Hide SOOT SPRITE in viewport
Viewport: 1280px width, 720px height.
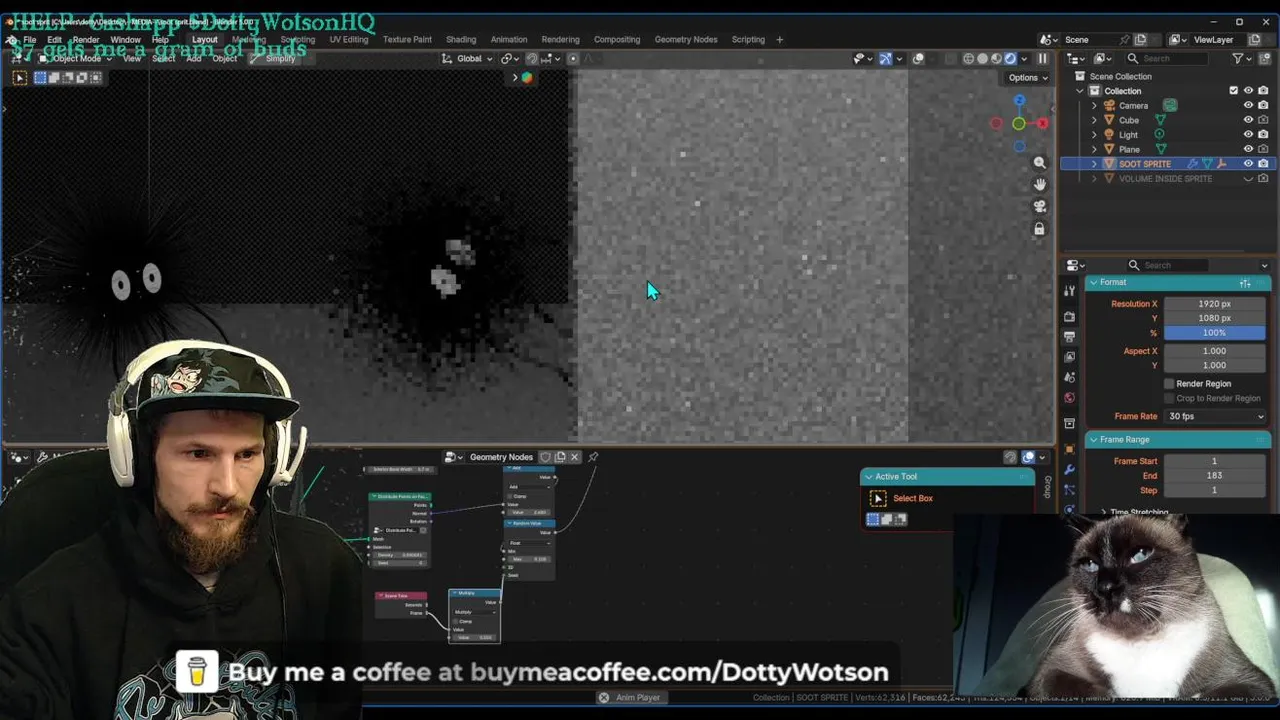[1248, 164]
